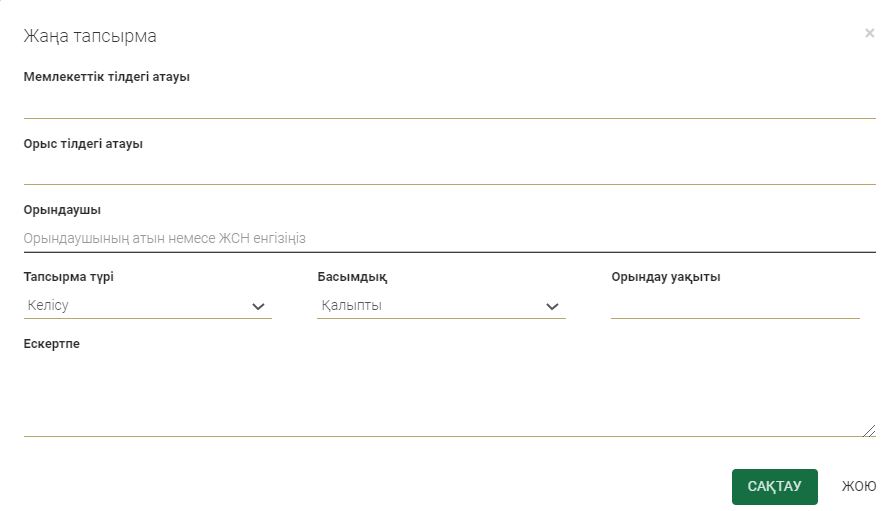Click the chevron arrow beside Келісу

258,306
